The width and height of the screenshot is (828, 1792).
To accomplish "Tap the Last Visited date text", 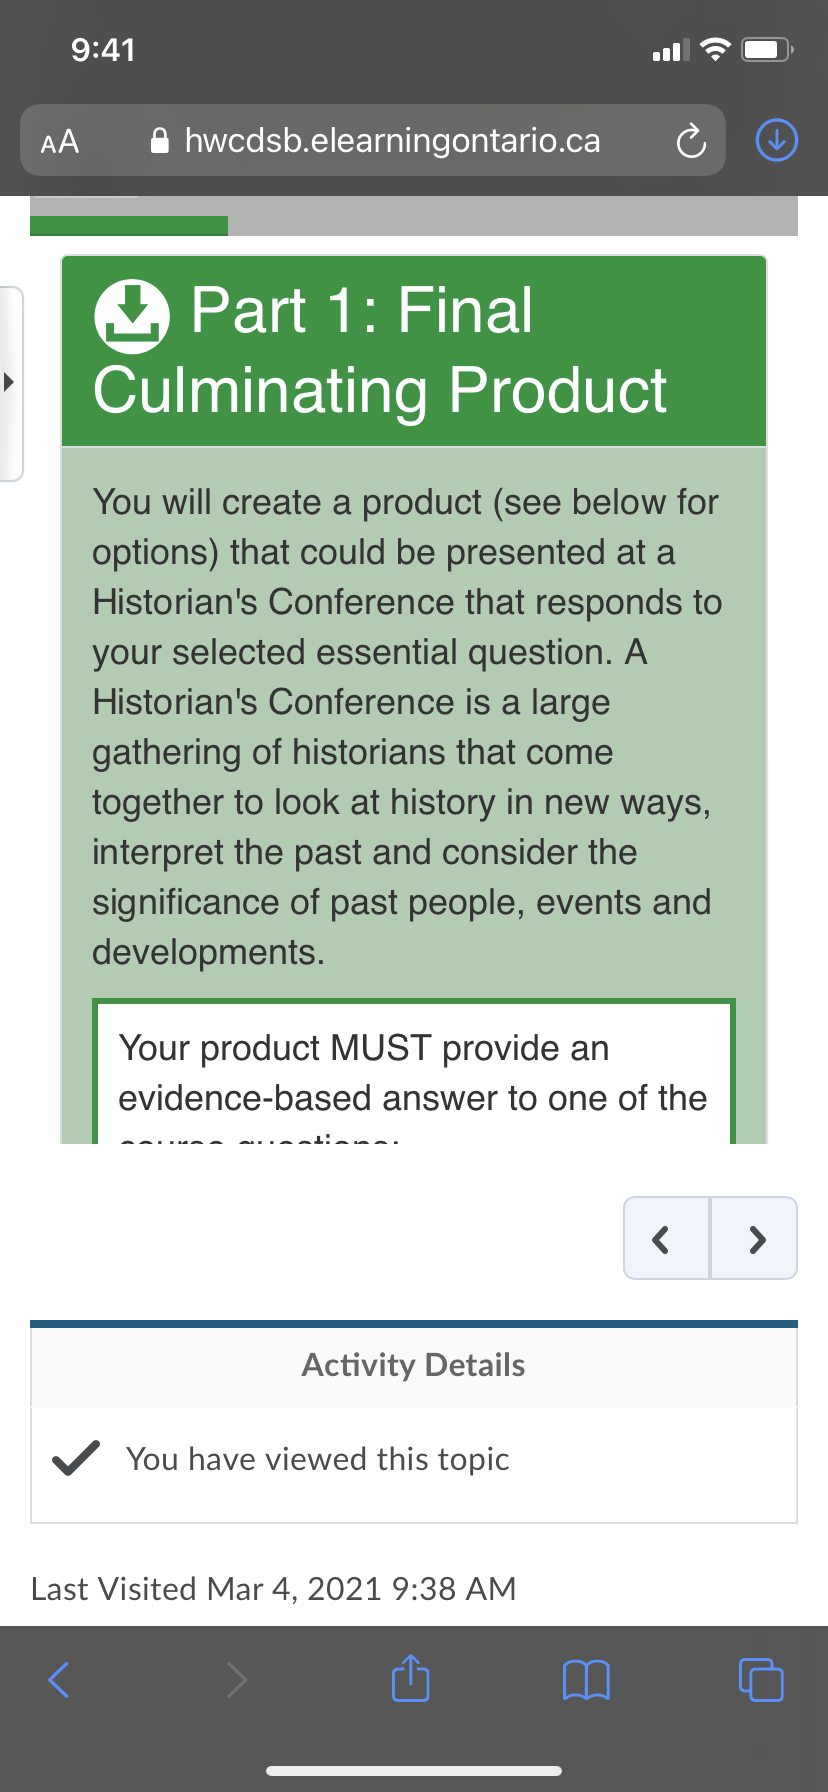I will click(x=273, y=1588).
